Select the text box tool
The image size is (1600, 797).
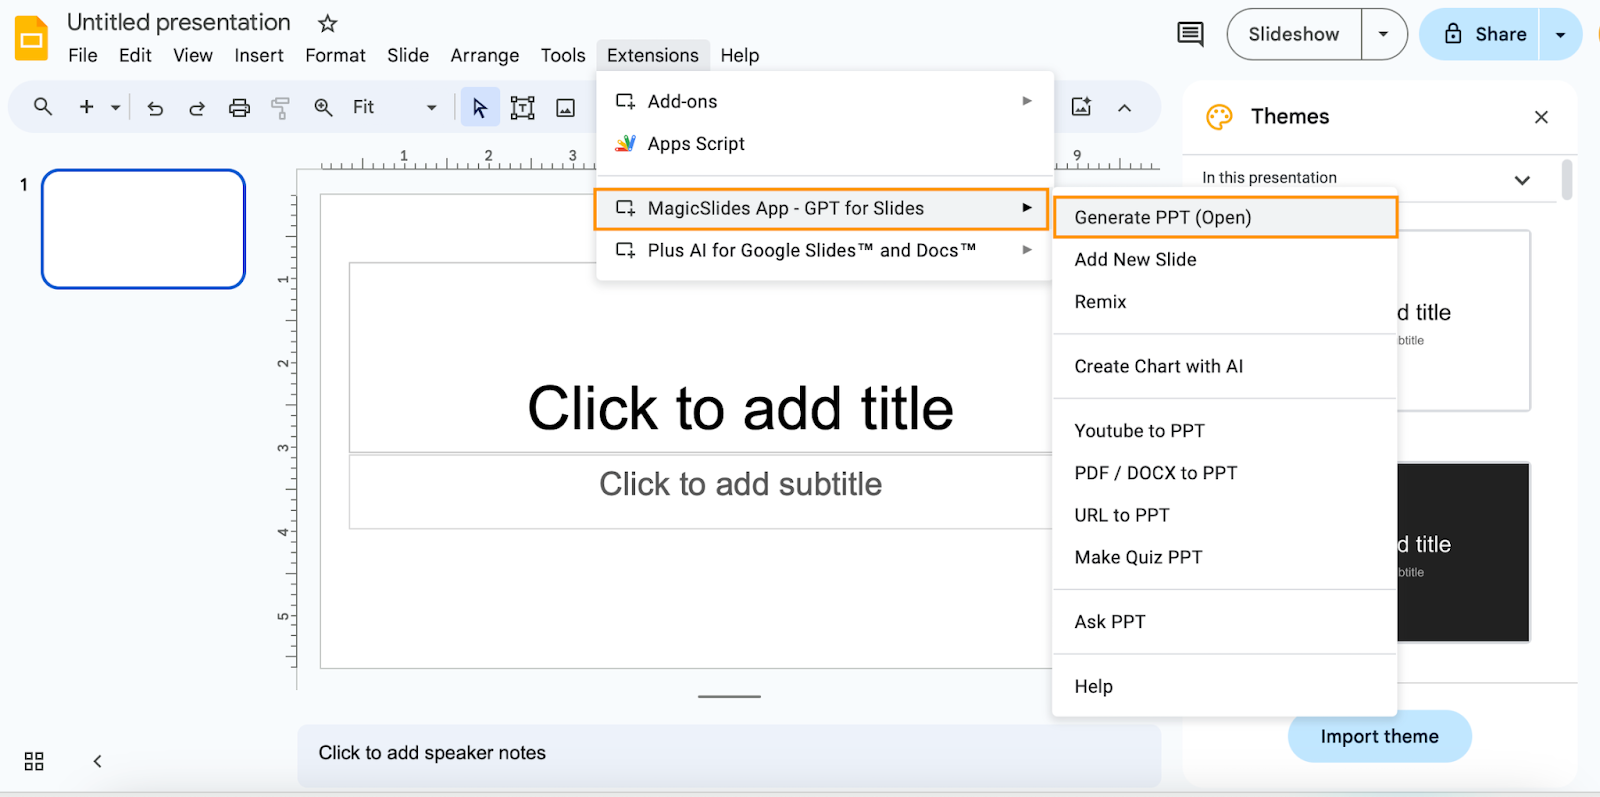[x=522, y=108]
